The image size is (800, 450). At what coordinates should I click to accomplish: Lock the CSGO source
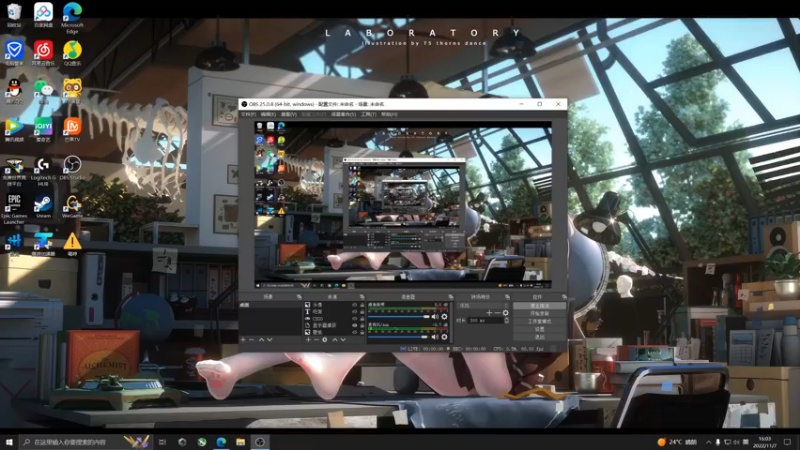point(362,318)
